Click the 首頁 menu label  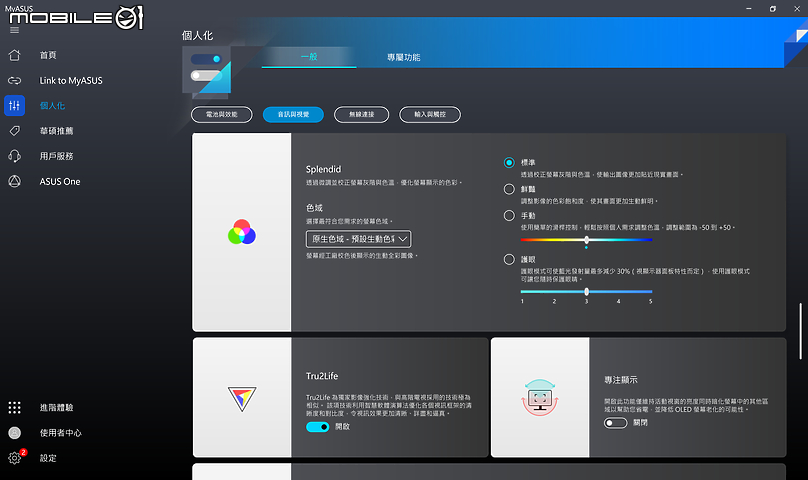(x=48, y=55)
